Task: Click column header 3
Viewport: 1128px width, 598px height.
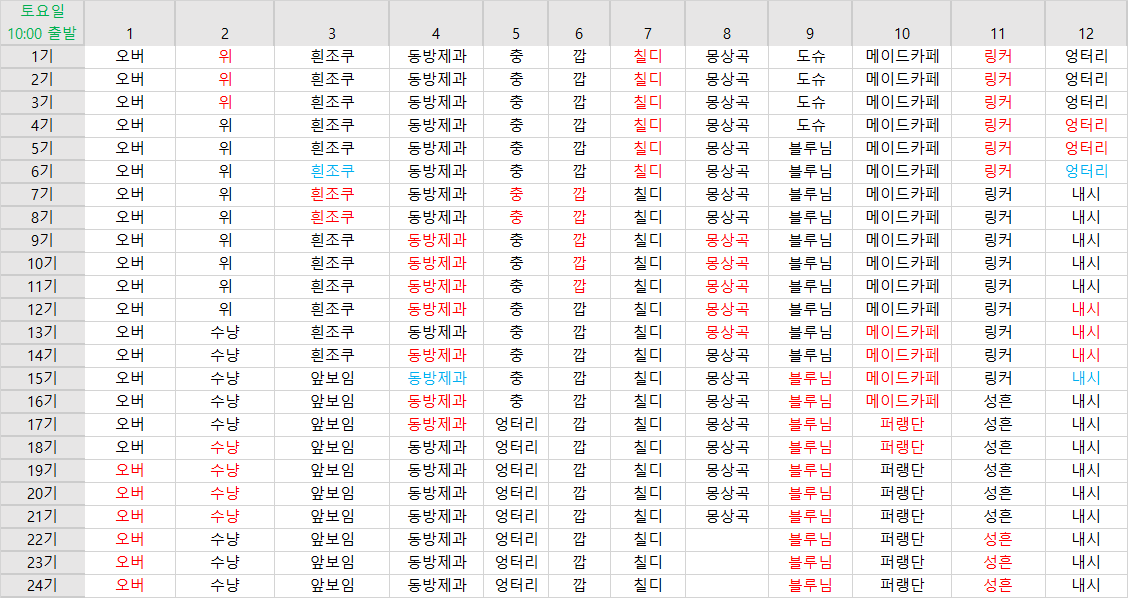Action: click(332, 33)
